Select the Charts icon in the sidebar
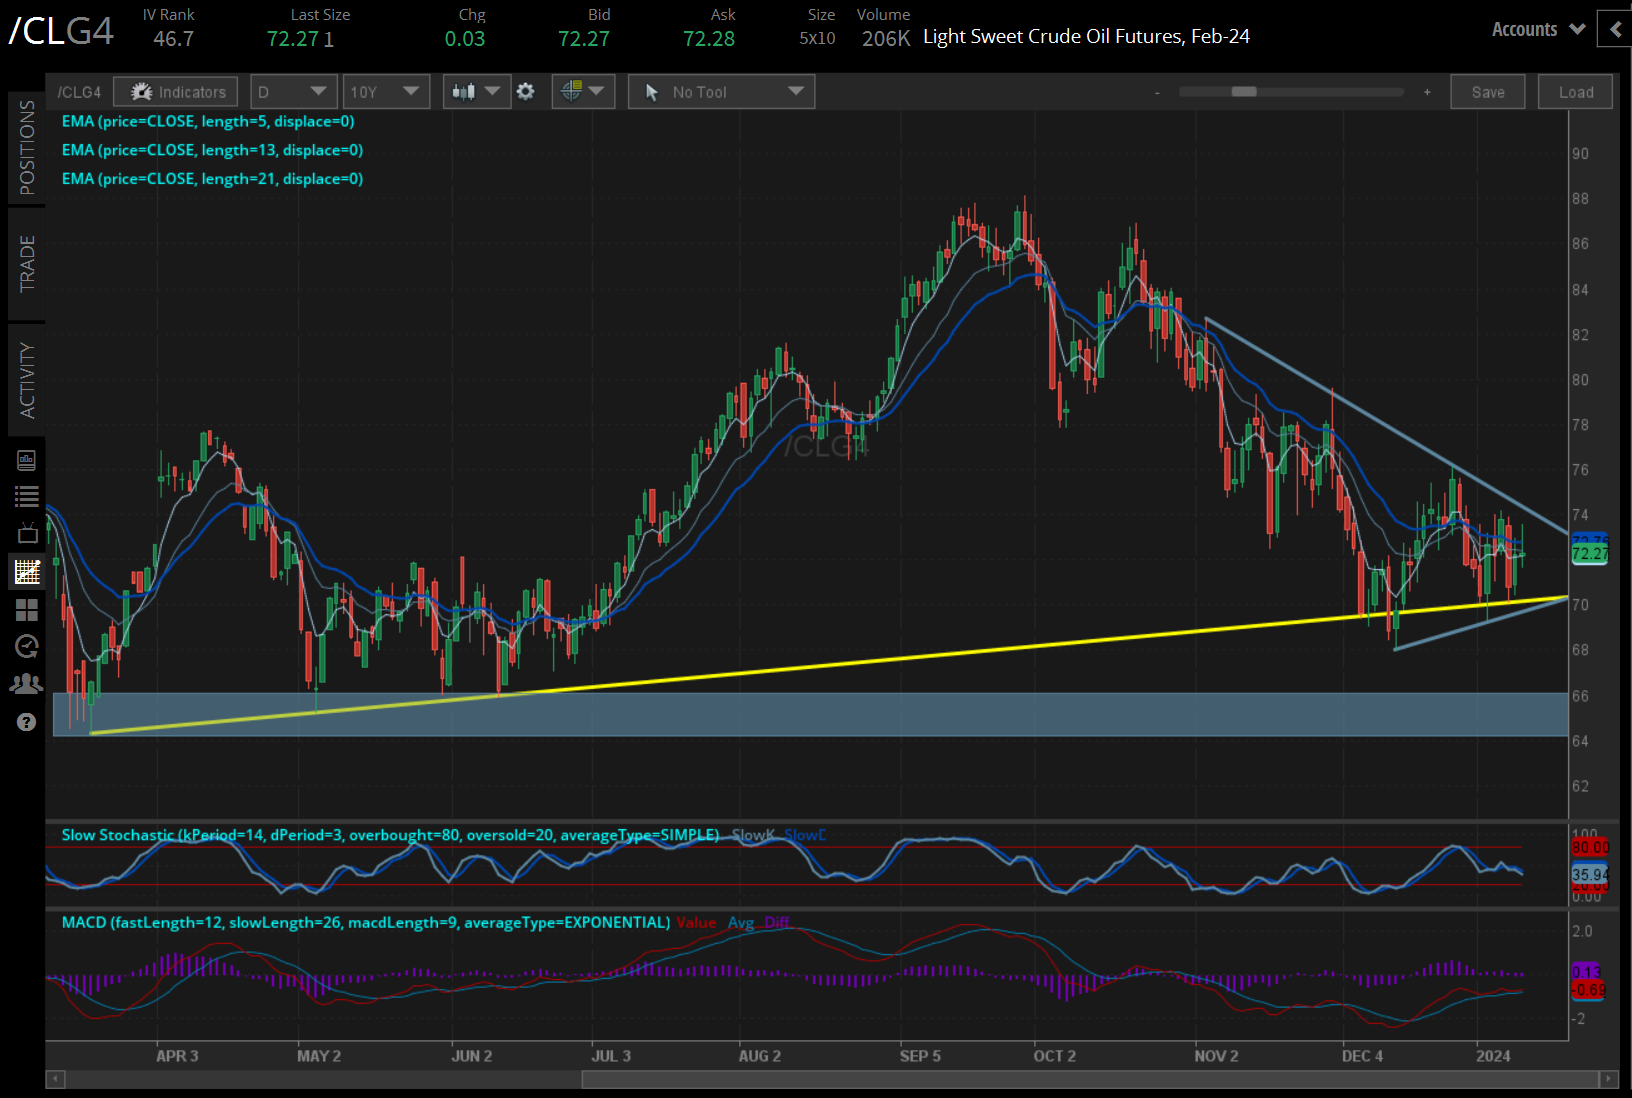 click(26, 572)
